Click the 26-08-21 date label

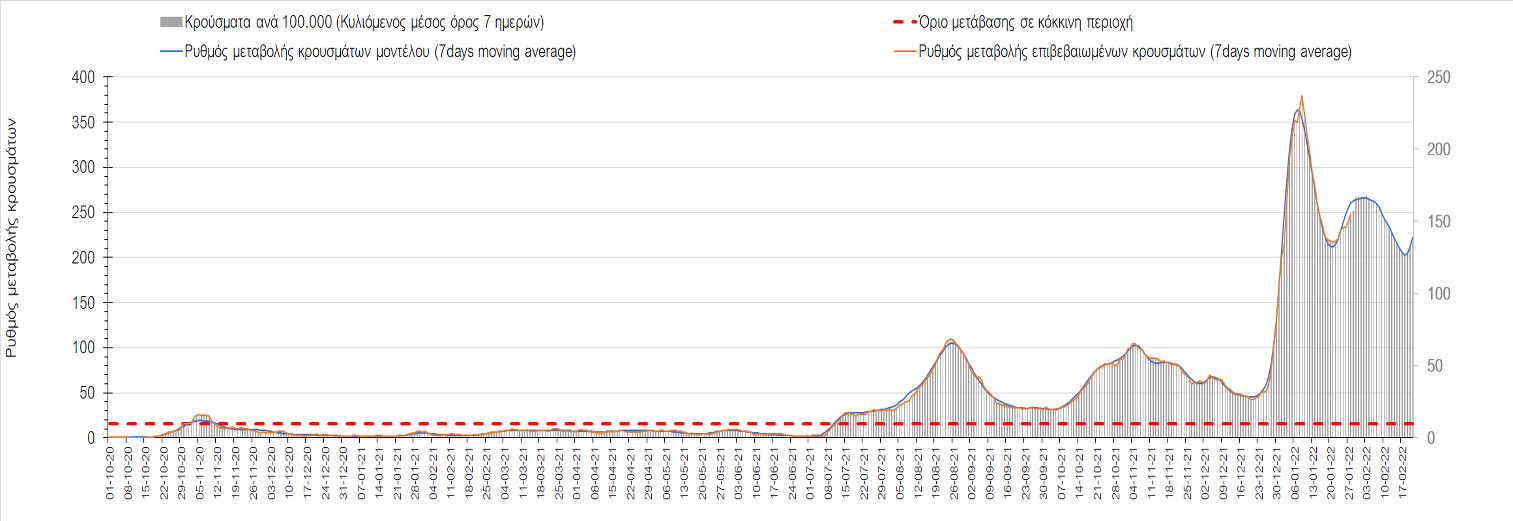(952, 478)
